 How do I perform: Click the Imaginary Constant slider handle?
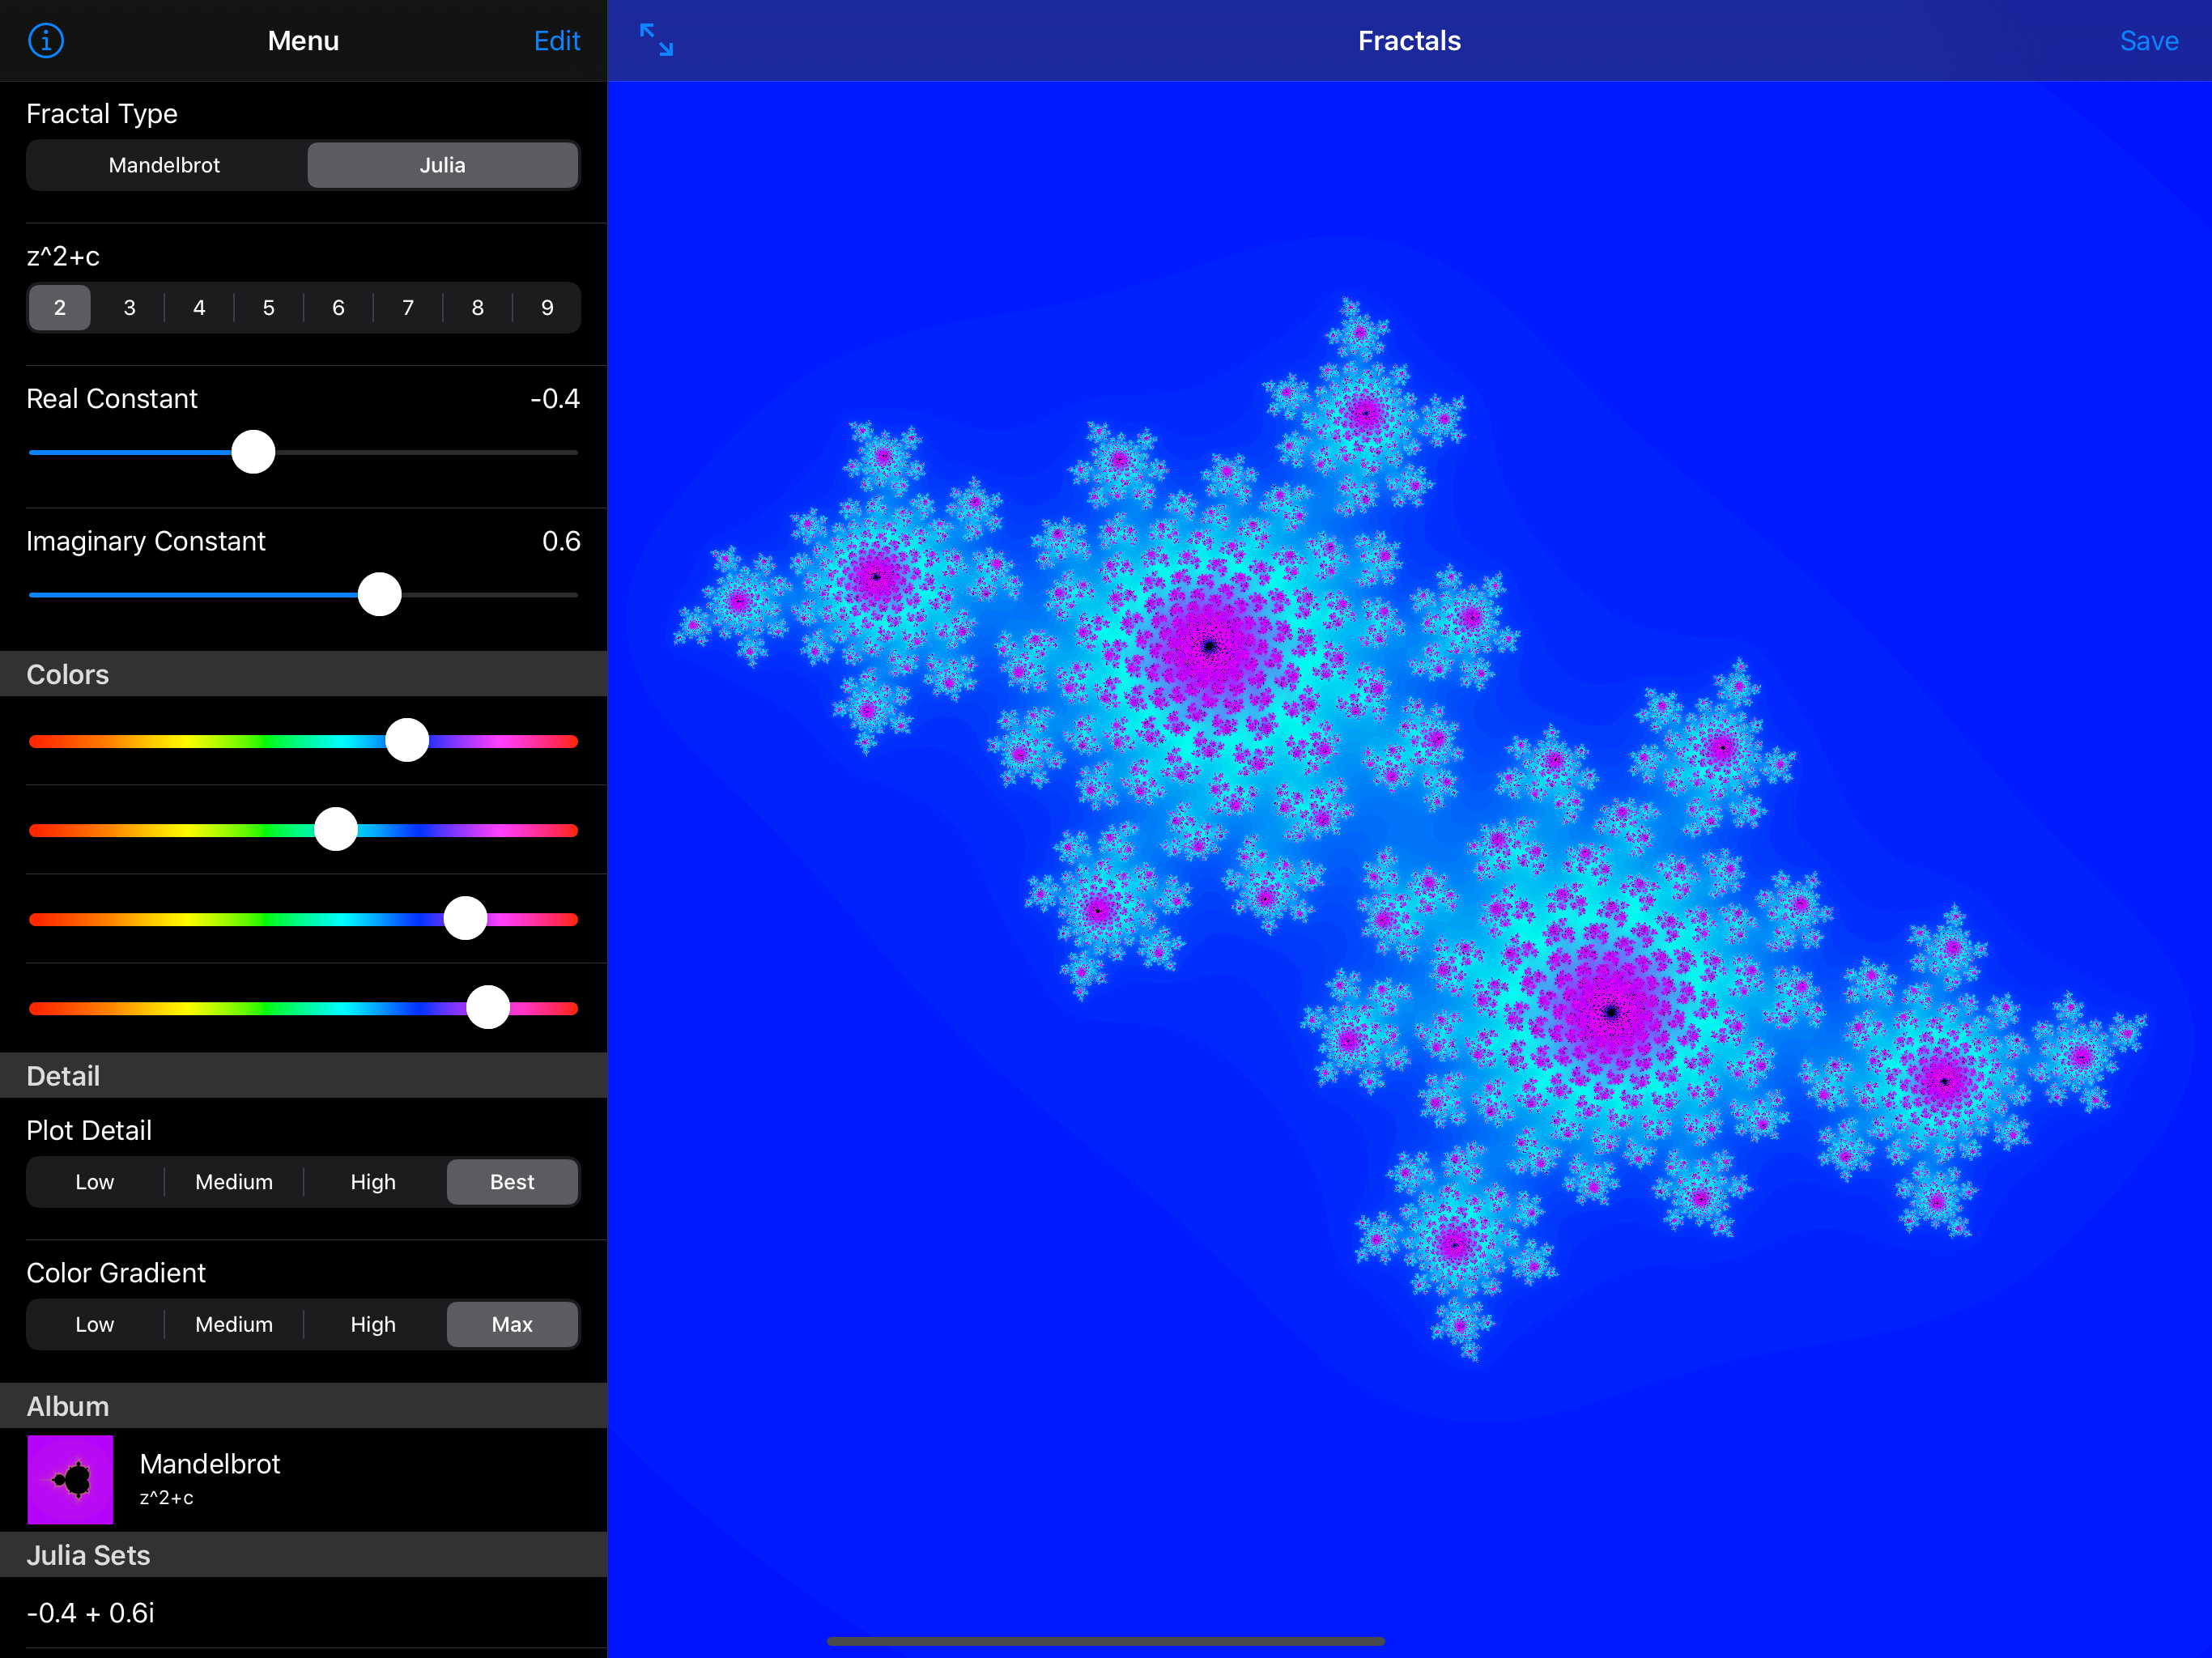pyautogui.click(x=380, y=595)
